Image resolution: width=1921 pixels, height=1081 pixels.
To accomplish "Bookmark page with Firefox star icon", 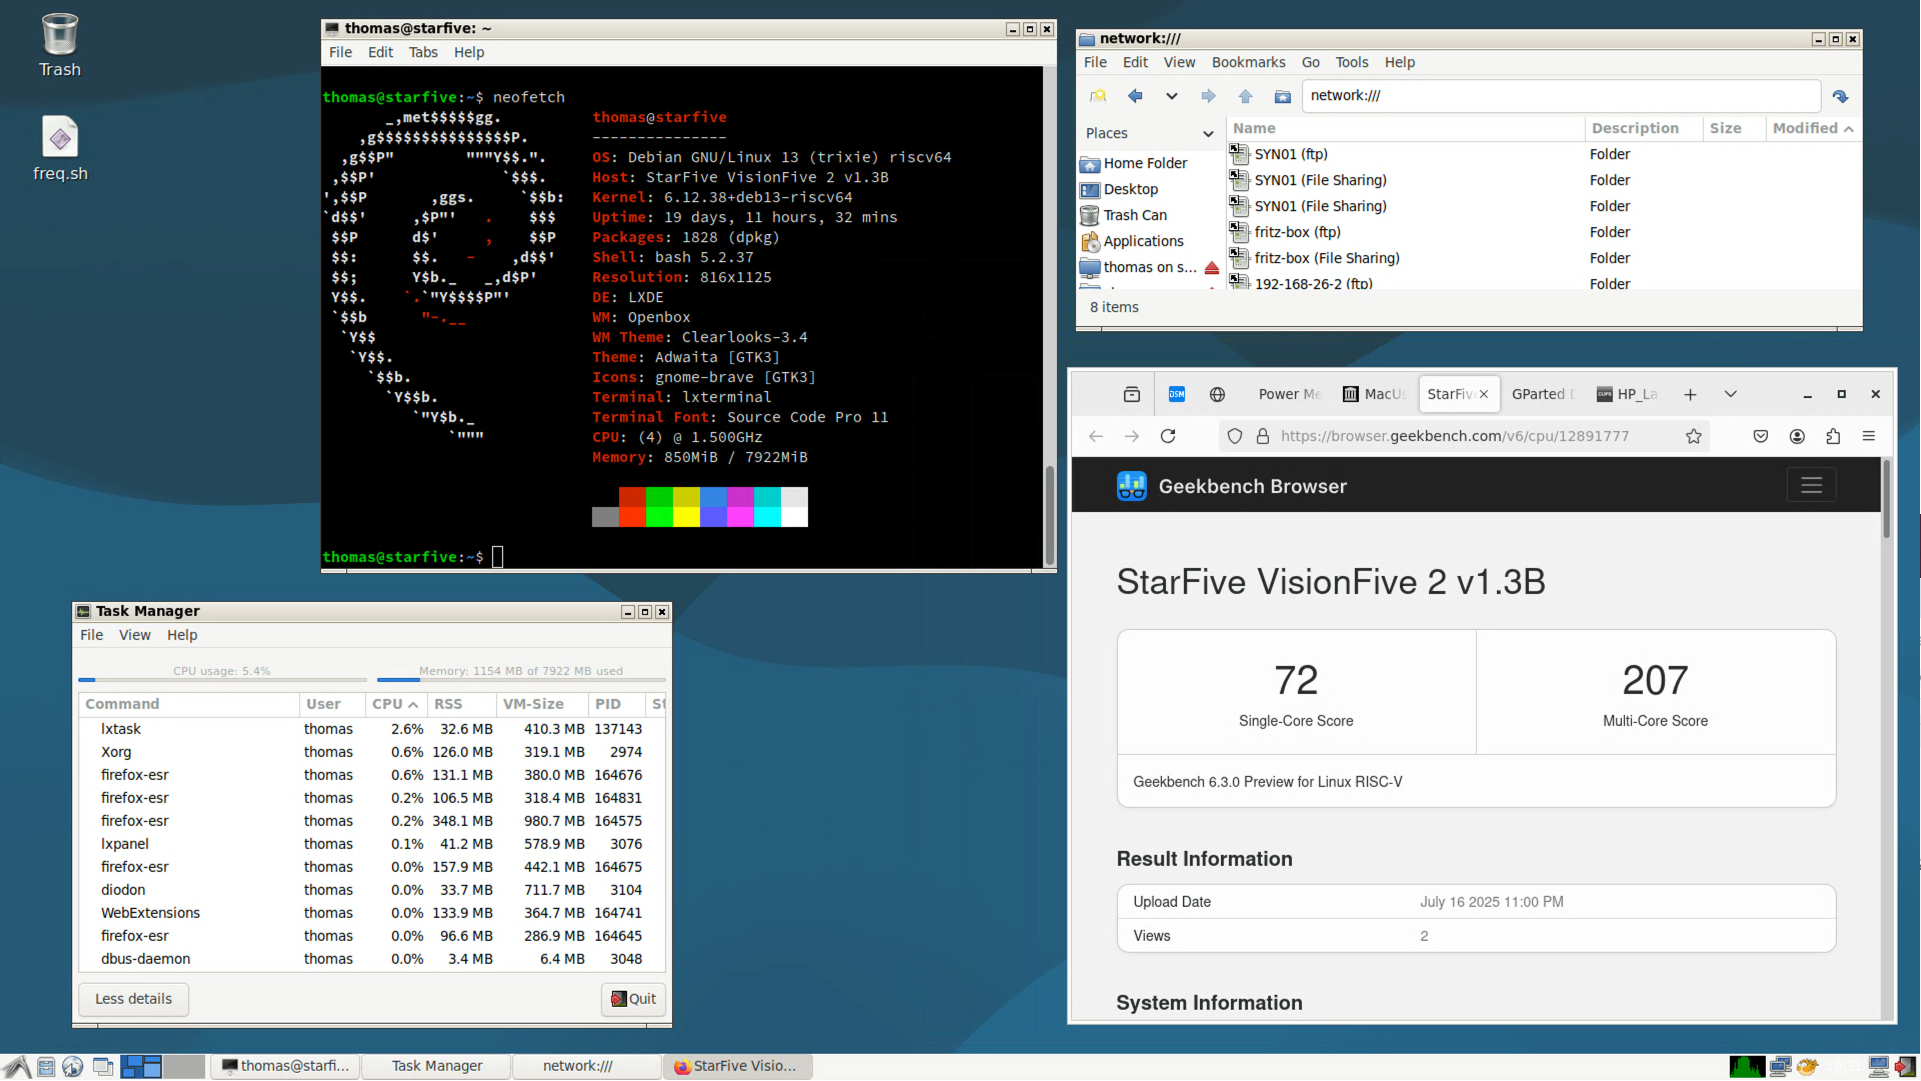I will pyautogui.click(x=1693, y=436).
